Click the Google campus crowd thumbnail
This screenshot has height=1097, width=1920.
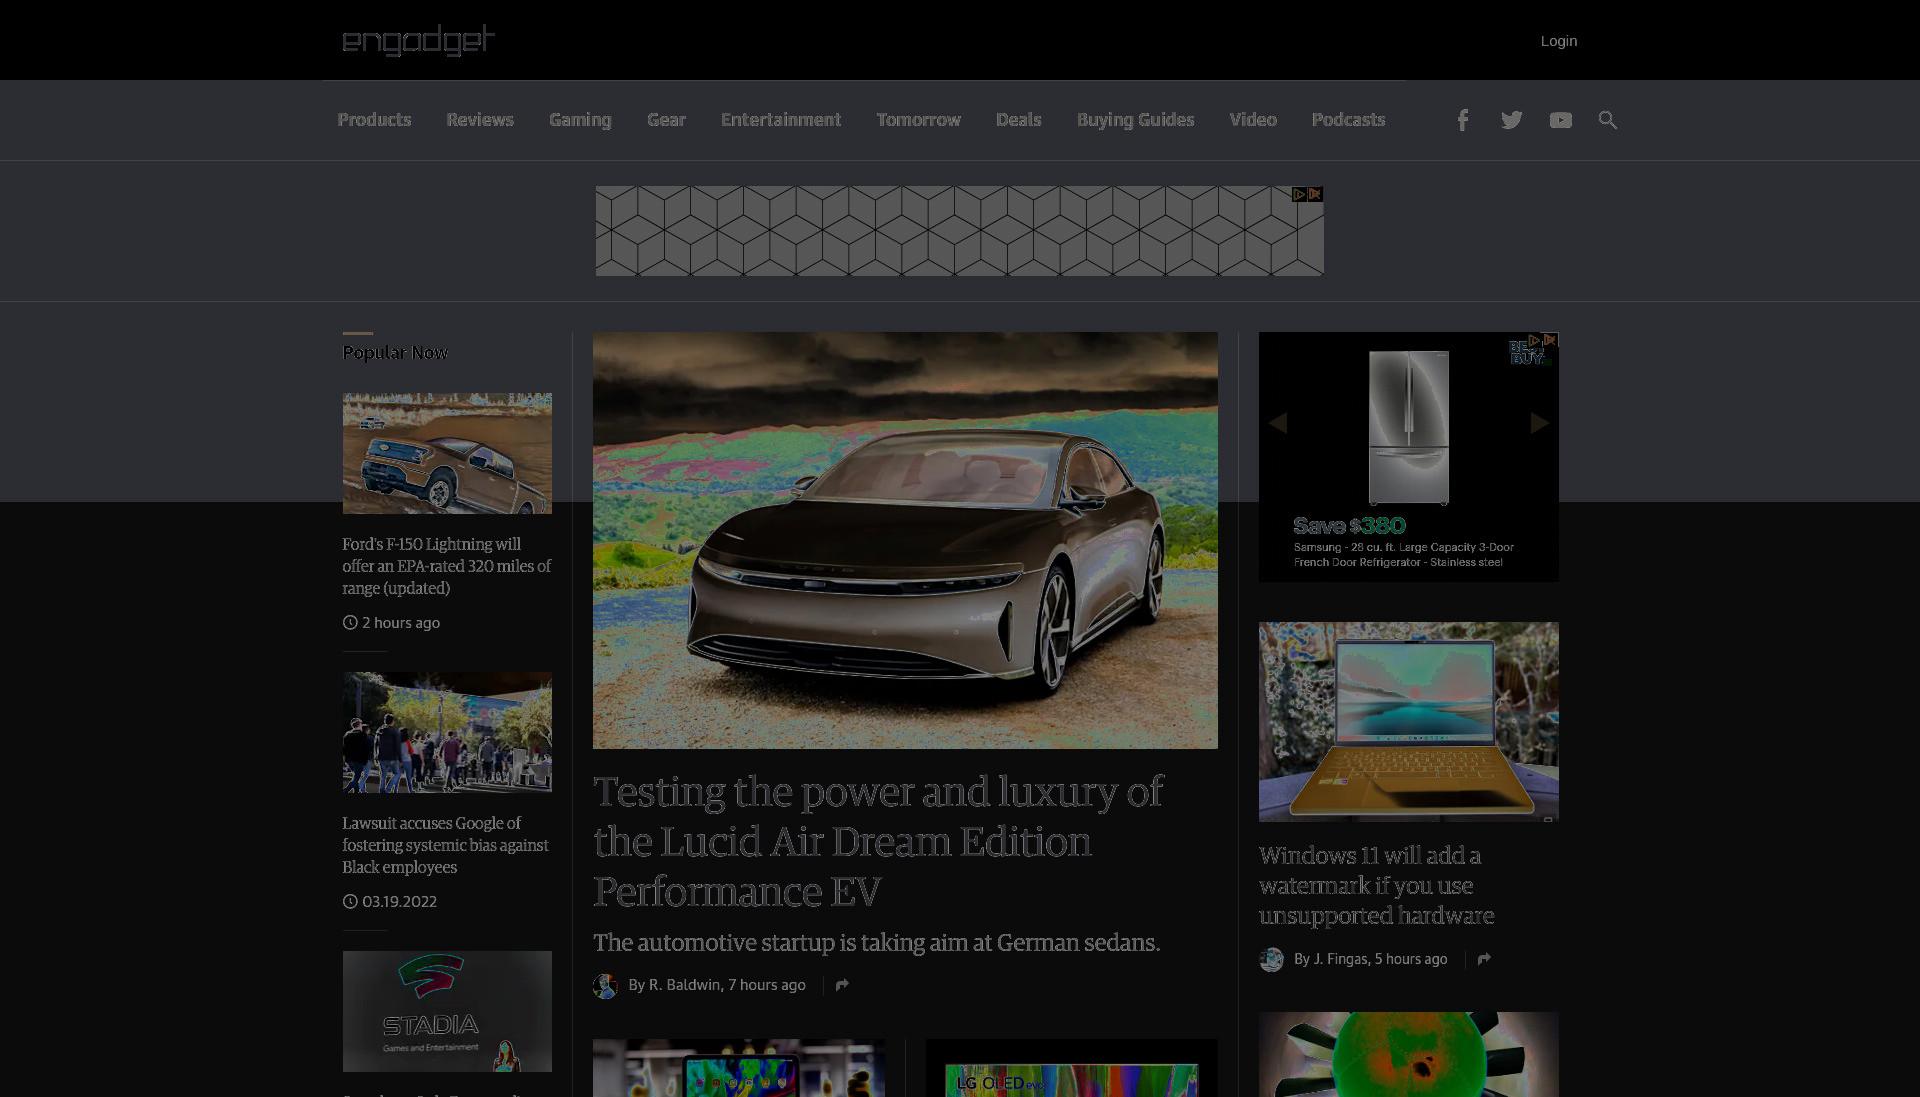(x=447, y=732)
